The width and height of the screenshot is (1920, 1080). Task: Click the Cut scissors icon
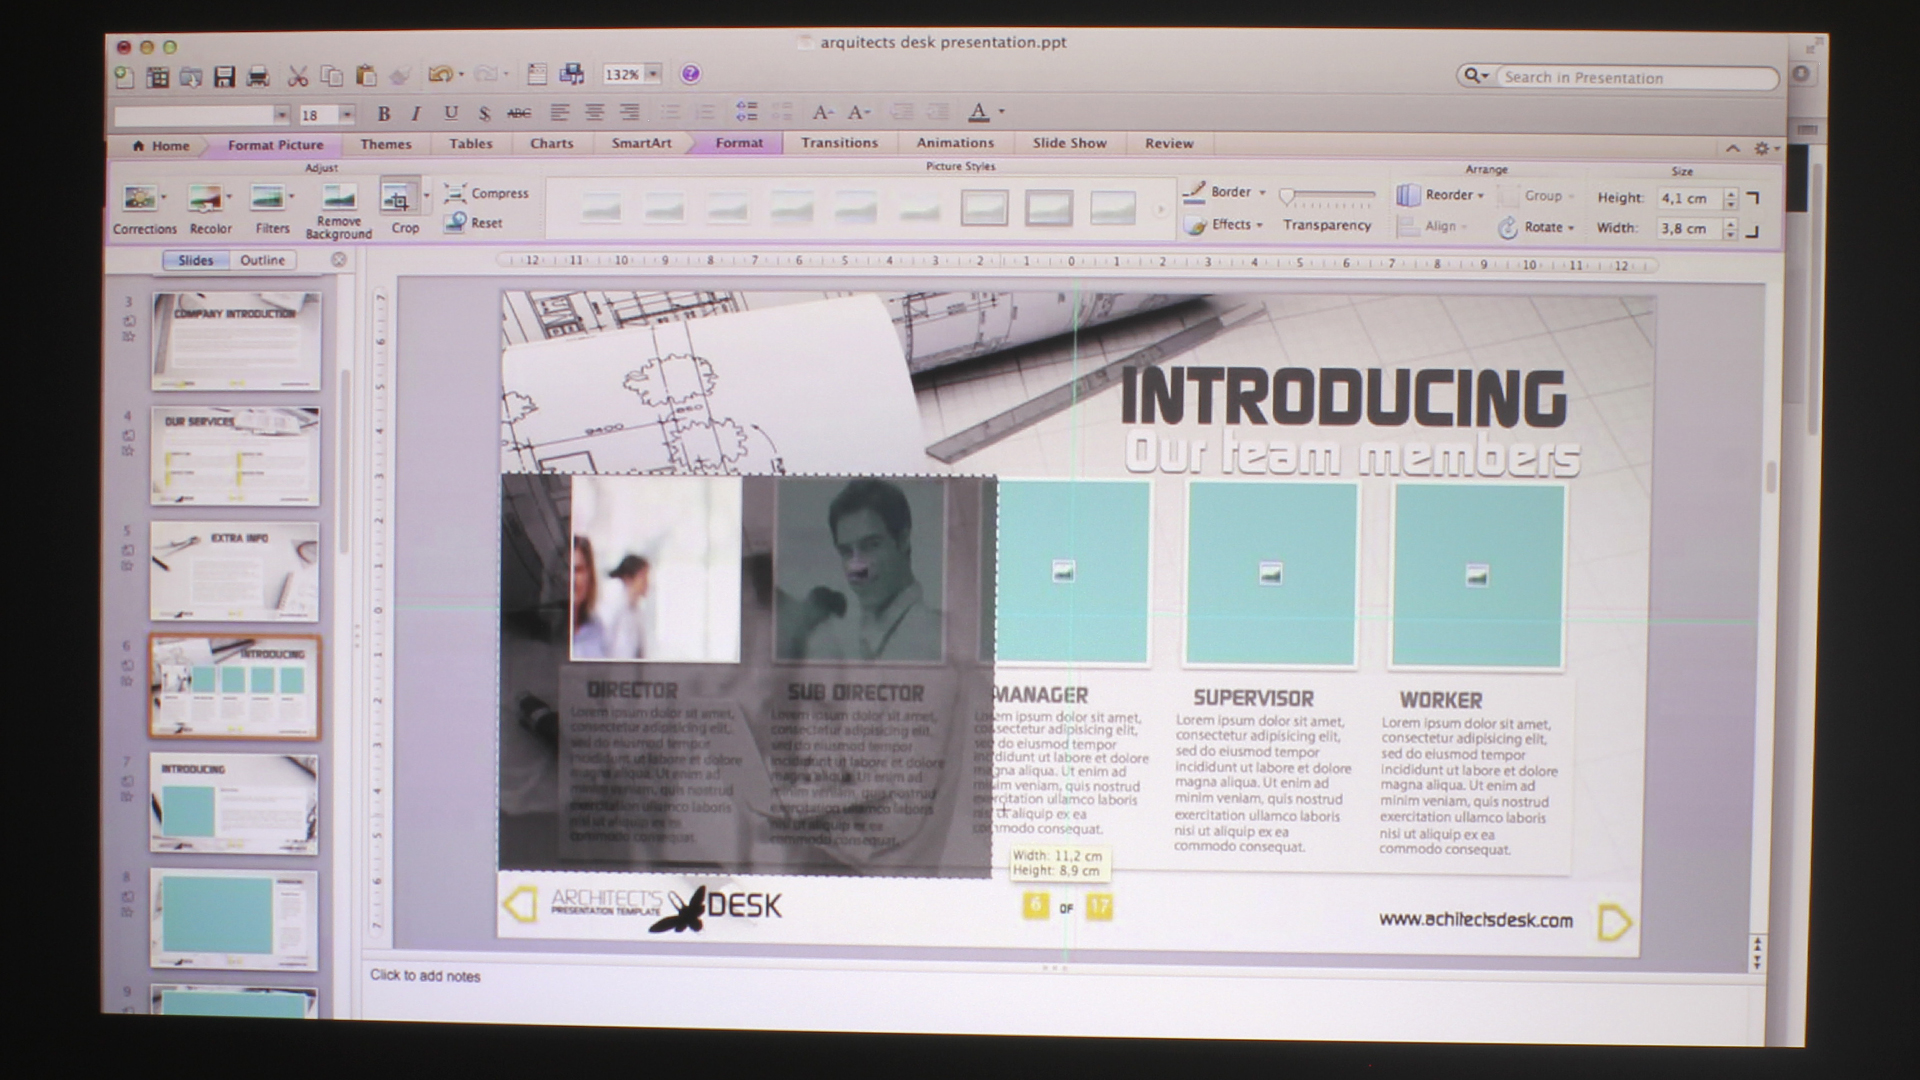pos(297,76)
